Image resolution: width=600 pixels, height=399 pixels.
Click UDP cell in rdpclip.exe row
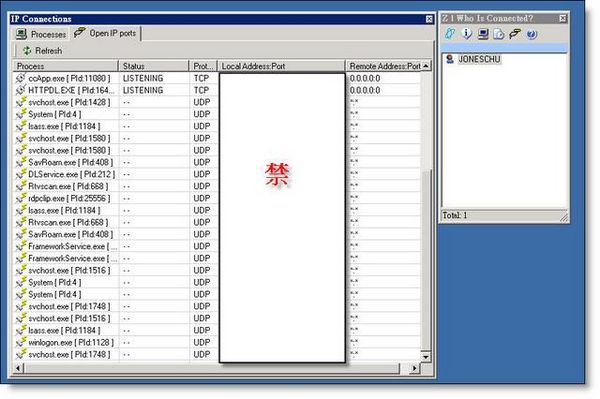point(202,198)
